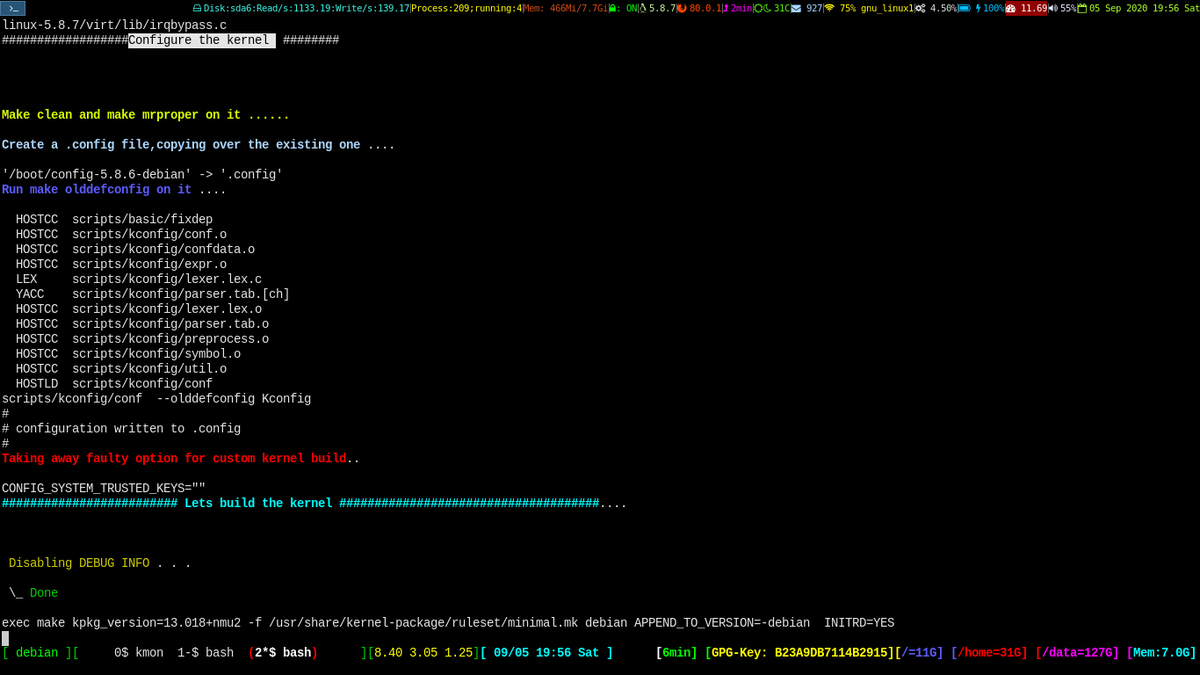The width and height of the screenshot is (1200, 675).
Task: Click the calendar icon beside 05 Sep 2020
Action: pyautogui.click(x=1082, y=8)
